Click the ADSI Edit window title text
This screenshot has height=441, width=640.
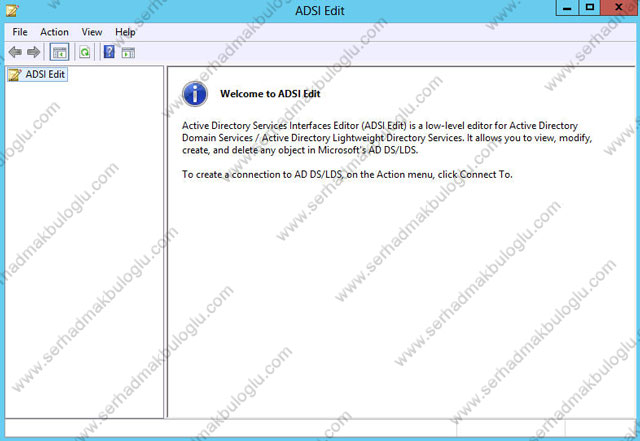pos(320,11)
